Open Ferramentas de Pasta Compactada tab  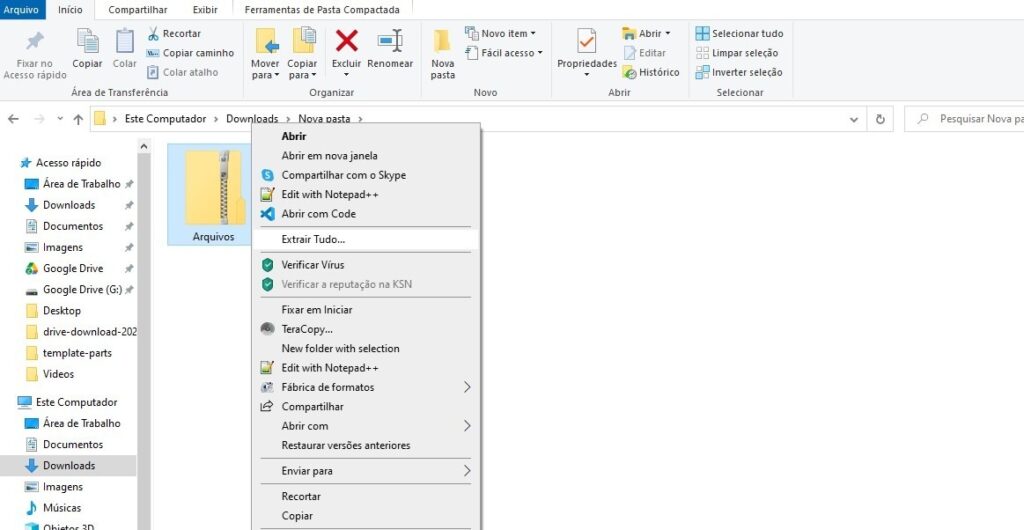tap(322, 10)
